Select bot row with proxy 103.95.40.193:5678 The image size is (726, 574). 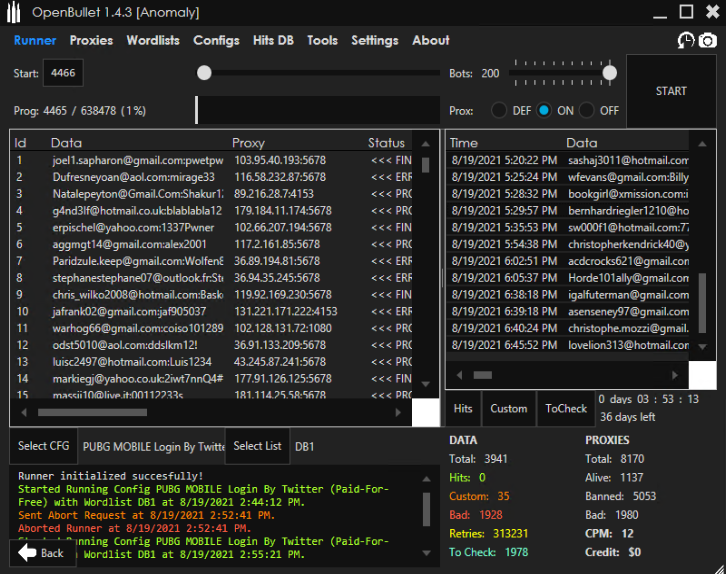(x=211, y=160)
